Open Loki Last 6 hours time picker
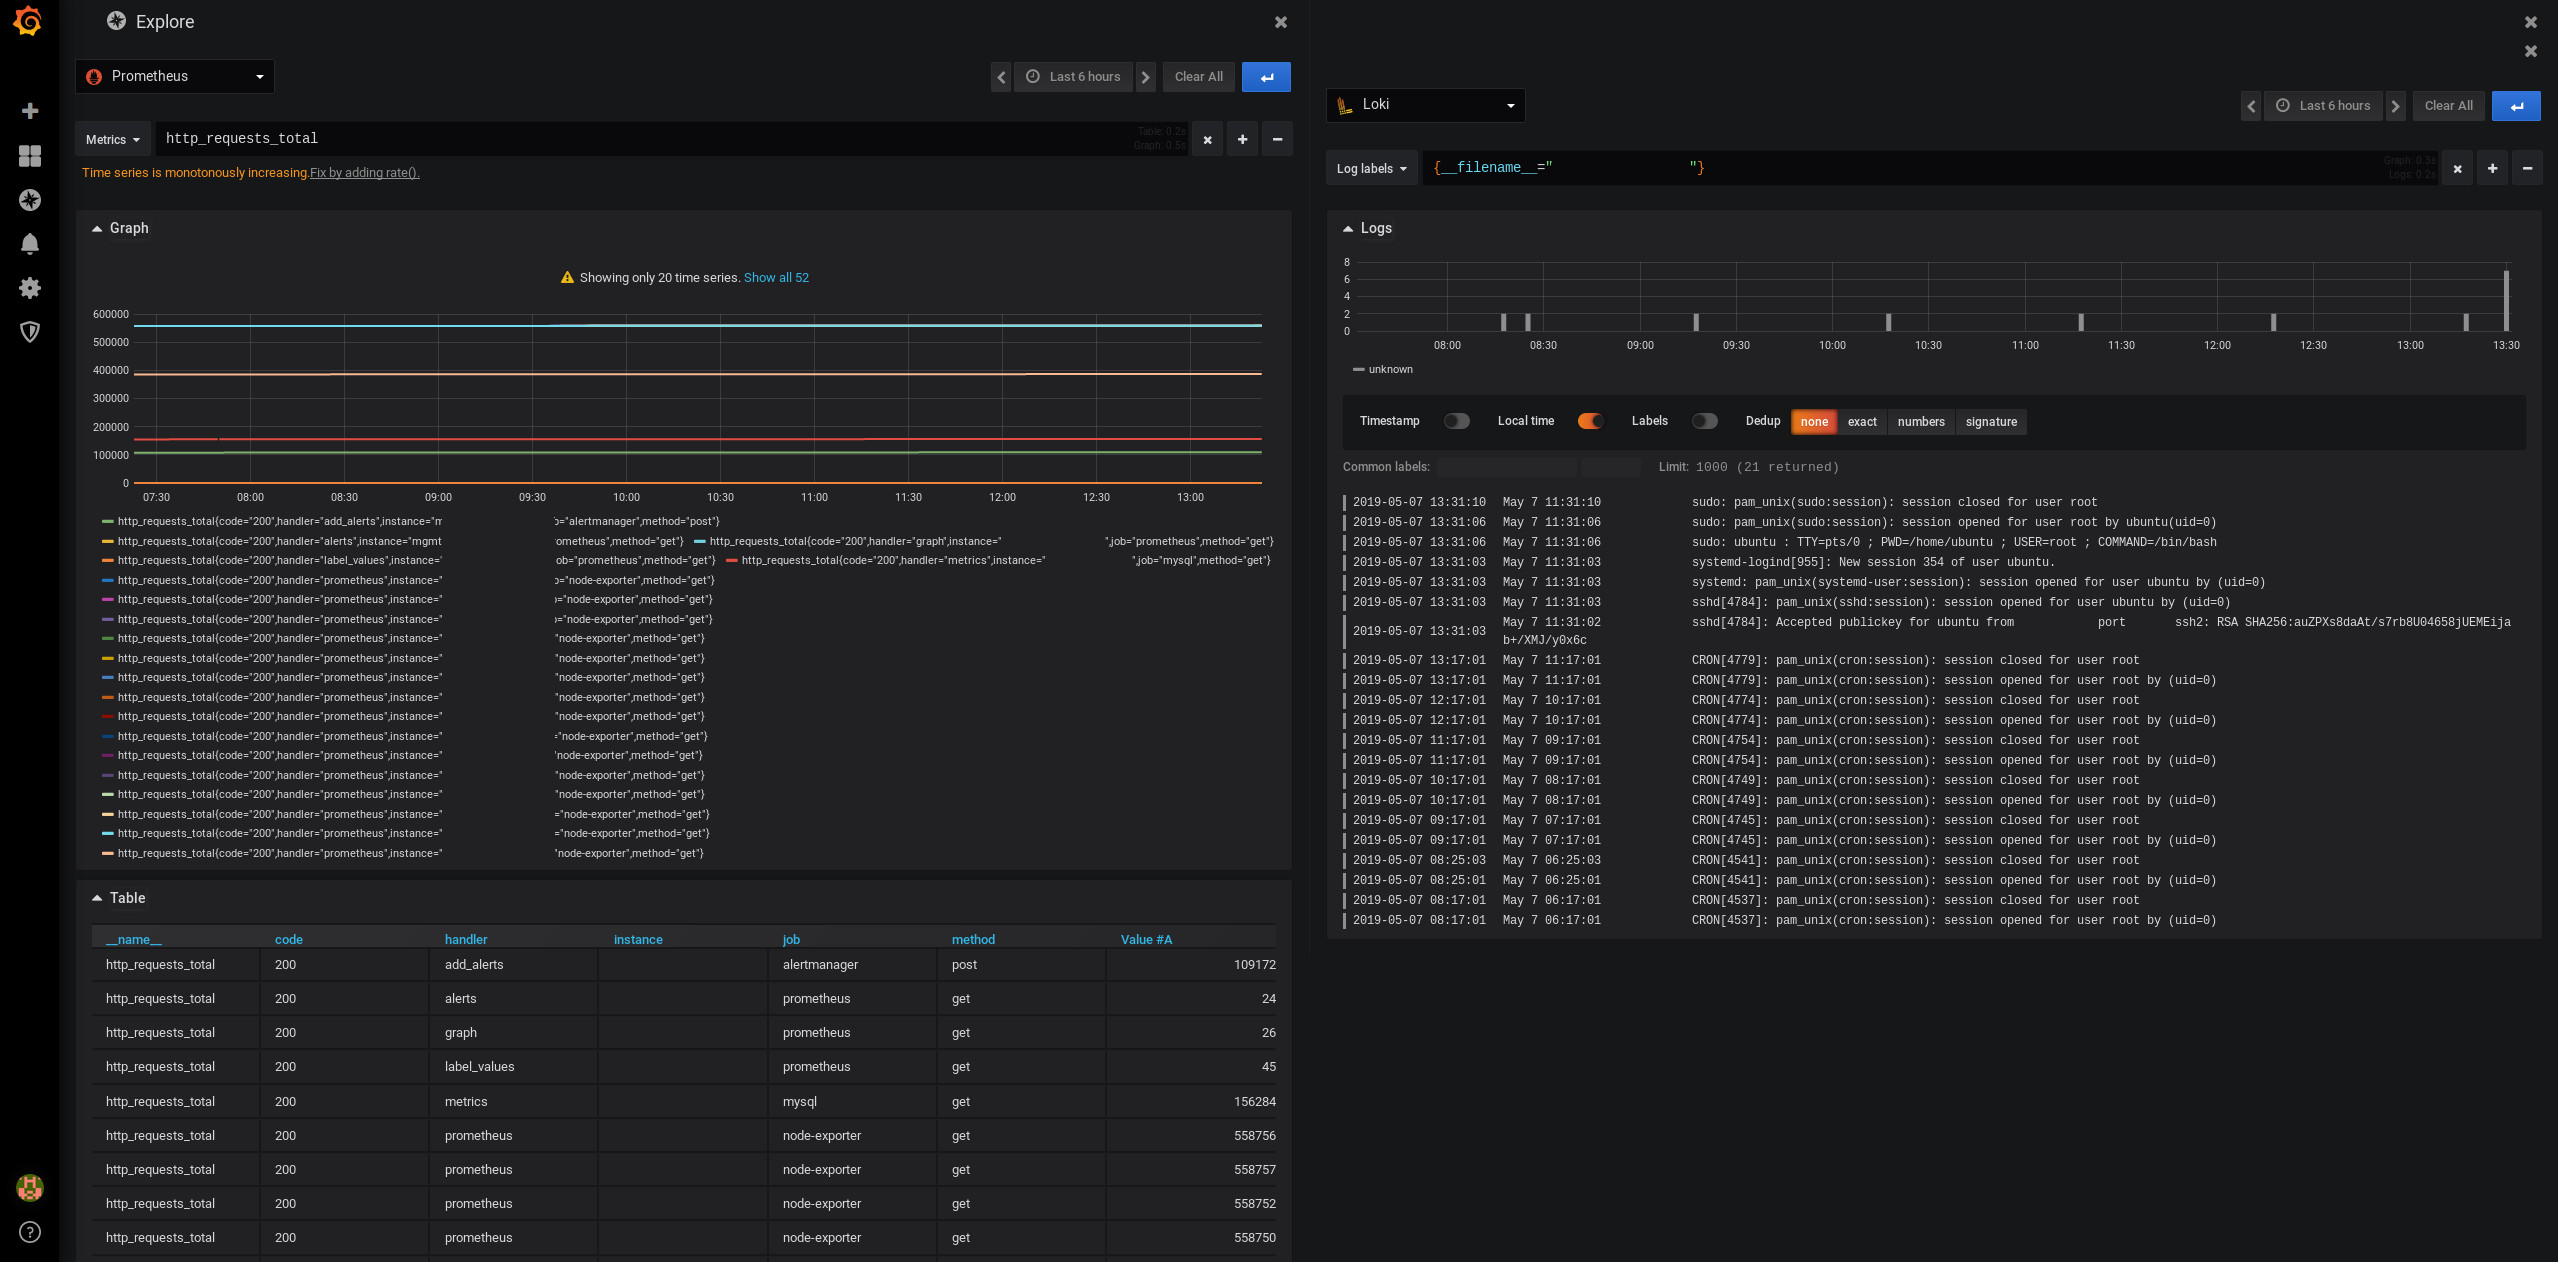 [2324, 106]
